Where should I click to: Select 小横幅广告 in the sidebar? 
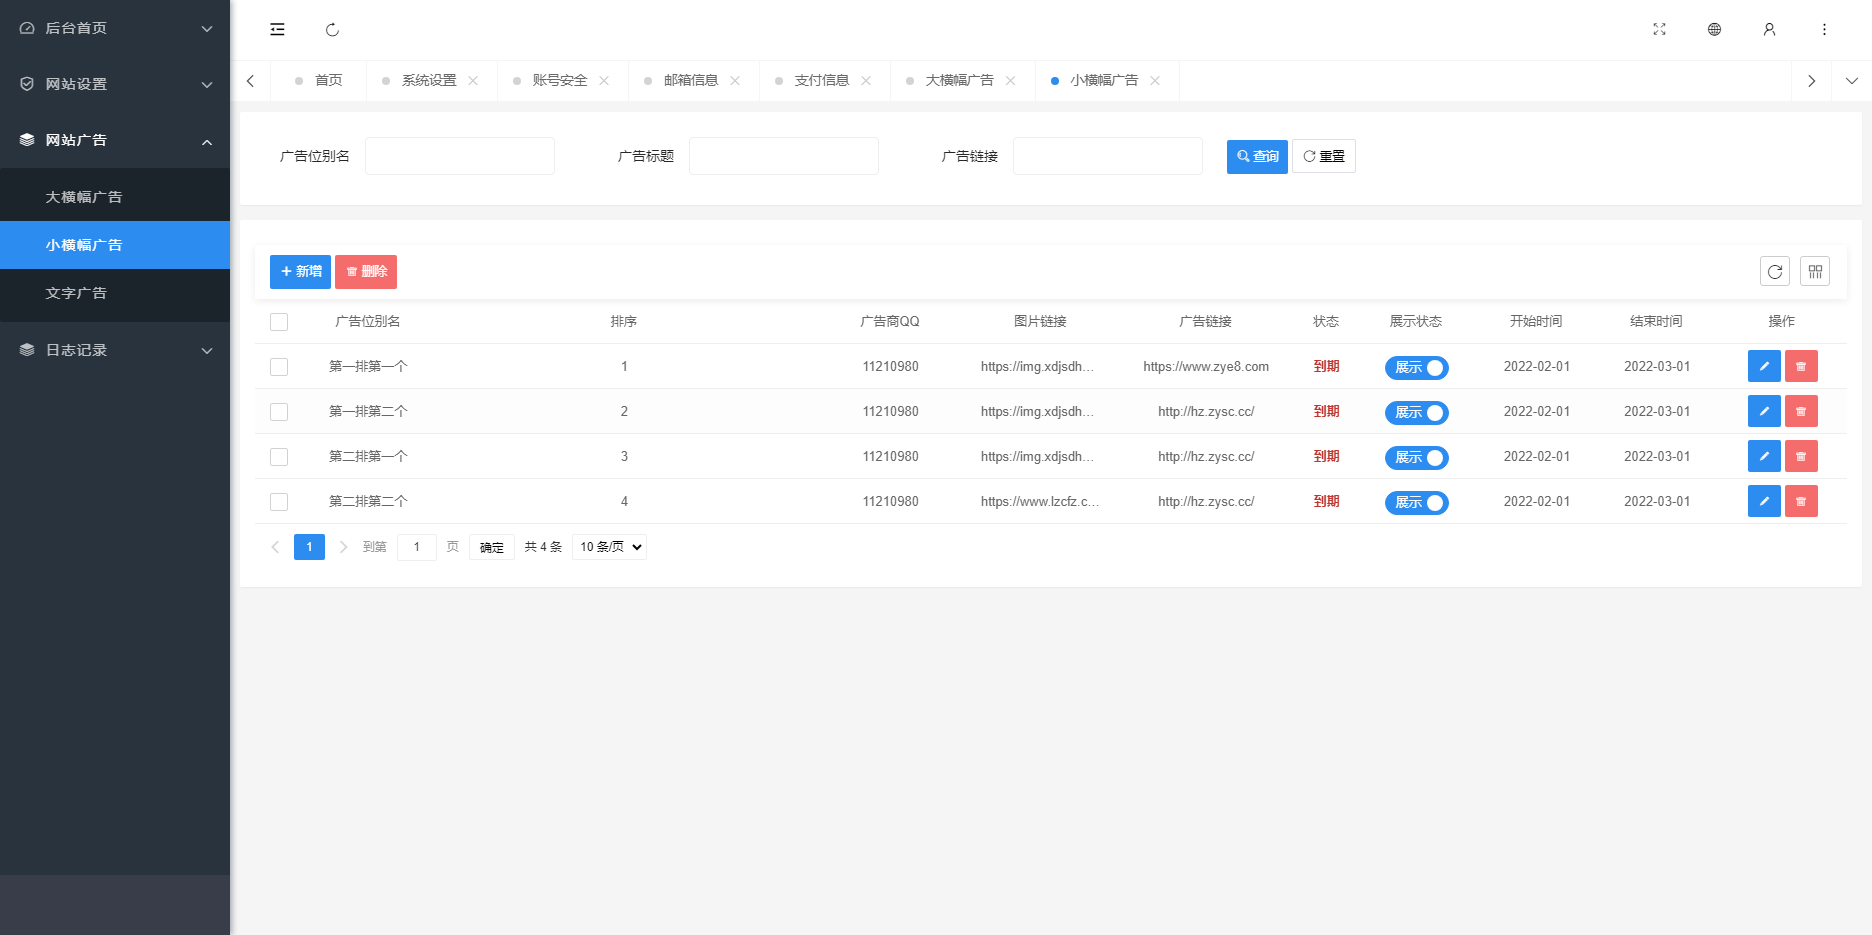tap(115, 245)
